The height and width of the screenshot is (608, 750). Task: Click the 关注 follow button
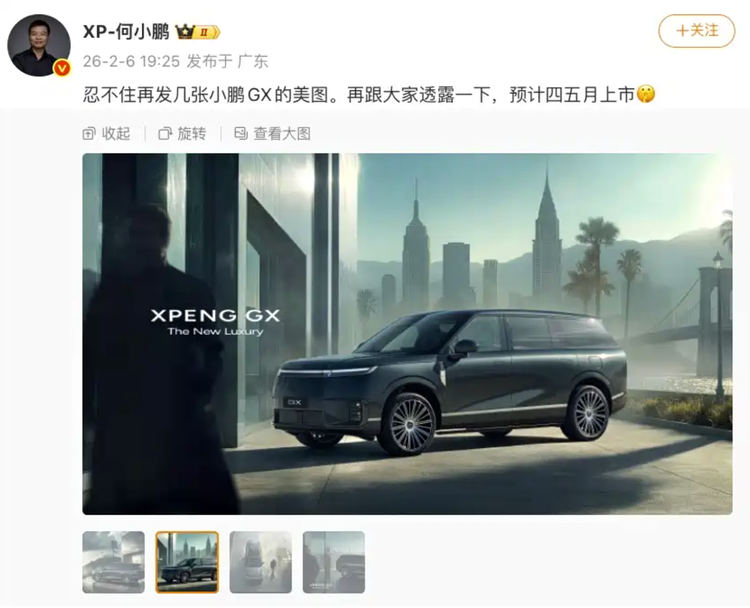696,31
